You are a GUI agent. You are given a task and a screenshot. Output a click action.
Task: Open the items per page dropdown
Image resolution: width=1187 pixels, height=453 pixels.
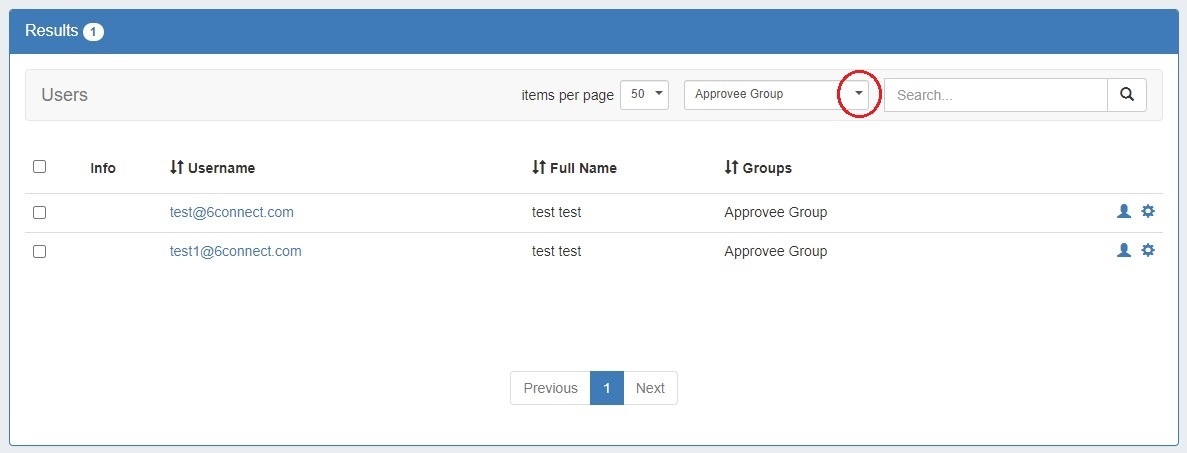click(x=644, y=95)
